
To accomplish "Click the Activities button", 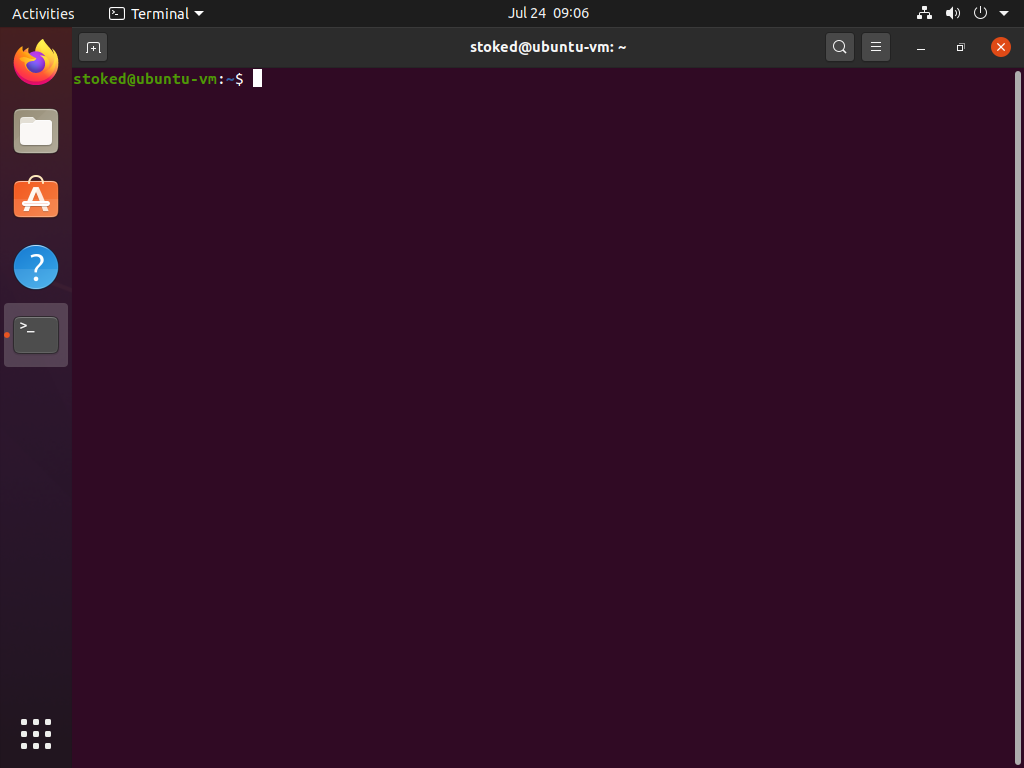I will [43, 14].
